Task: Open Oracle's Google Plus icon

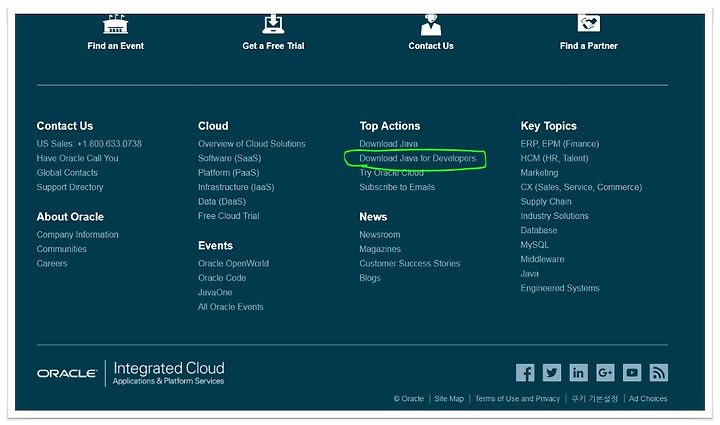Action: click(605, 373)
